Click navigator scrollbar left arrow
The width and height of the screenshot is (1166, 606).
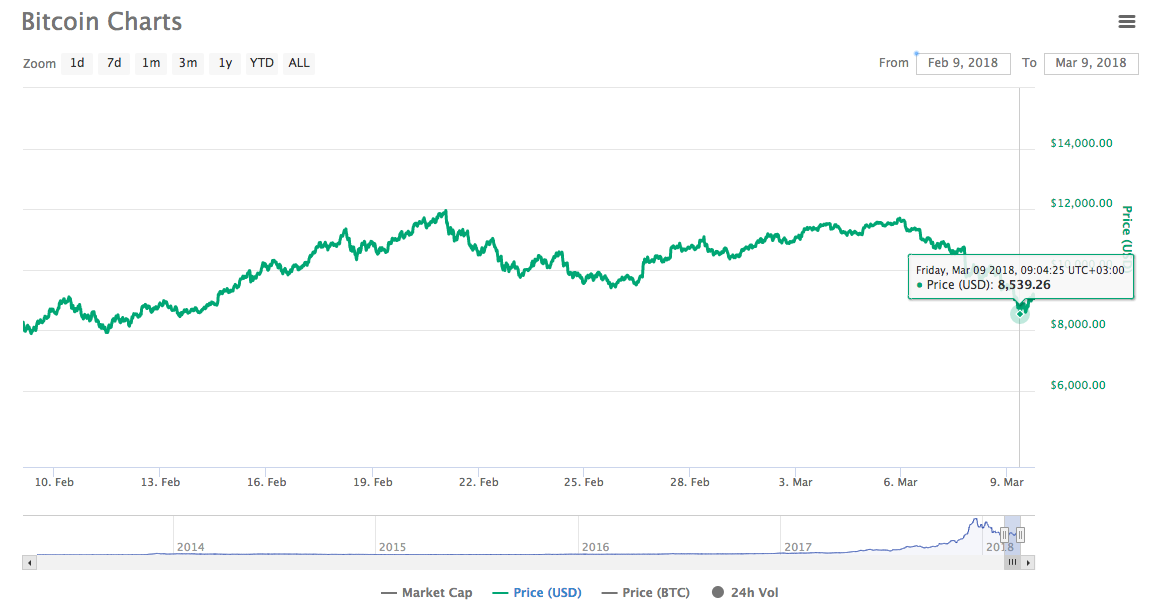click(x=30, y=563)
